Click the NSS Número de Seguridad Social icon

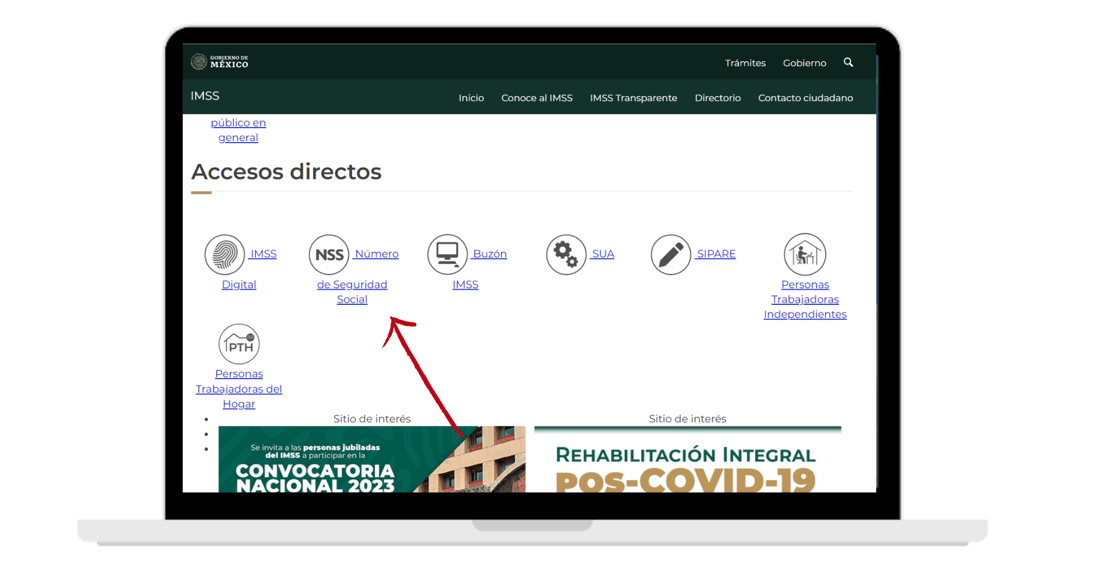click(329, 255)
